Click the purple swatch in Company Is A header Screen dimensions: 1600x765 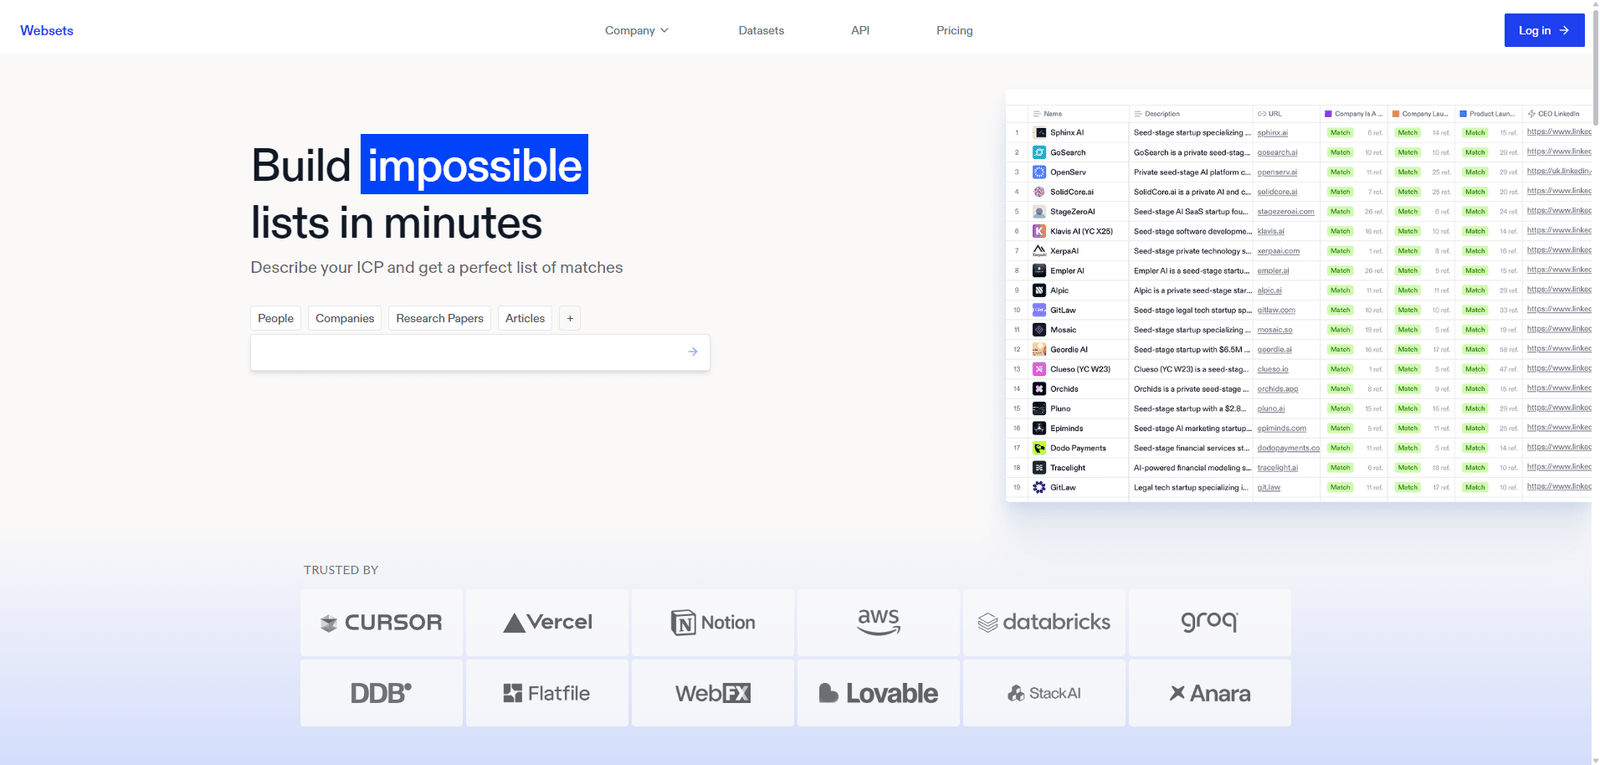[1328, 114]
